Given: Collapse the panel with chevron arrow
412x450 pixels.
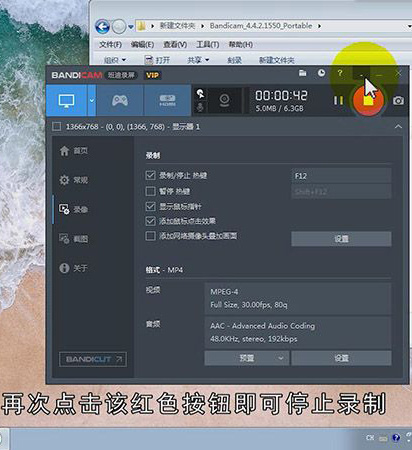Looking at the screenshot, I should [398, 127].
